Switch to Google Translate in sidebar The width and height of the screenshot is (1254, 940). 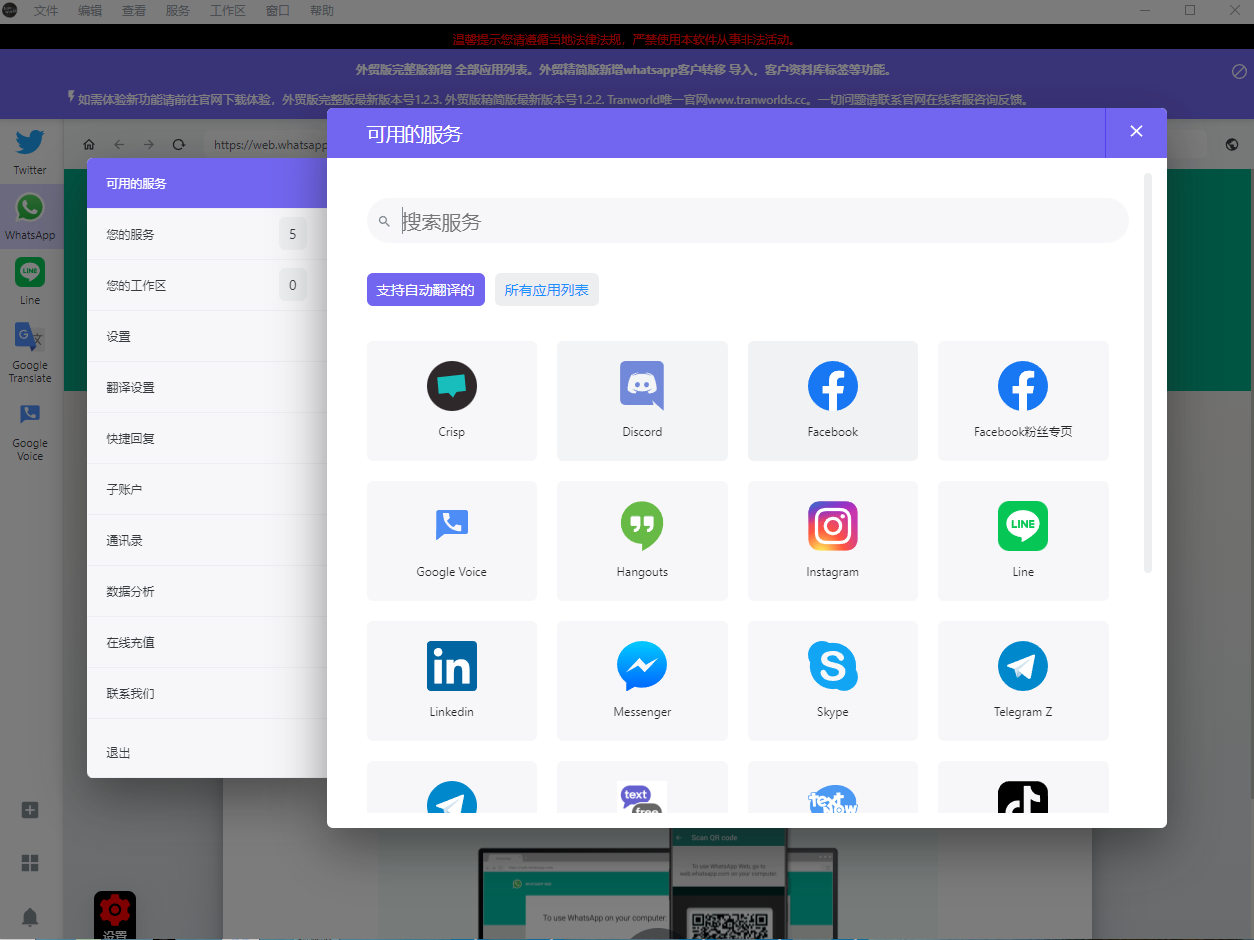point(30,352)
